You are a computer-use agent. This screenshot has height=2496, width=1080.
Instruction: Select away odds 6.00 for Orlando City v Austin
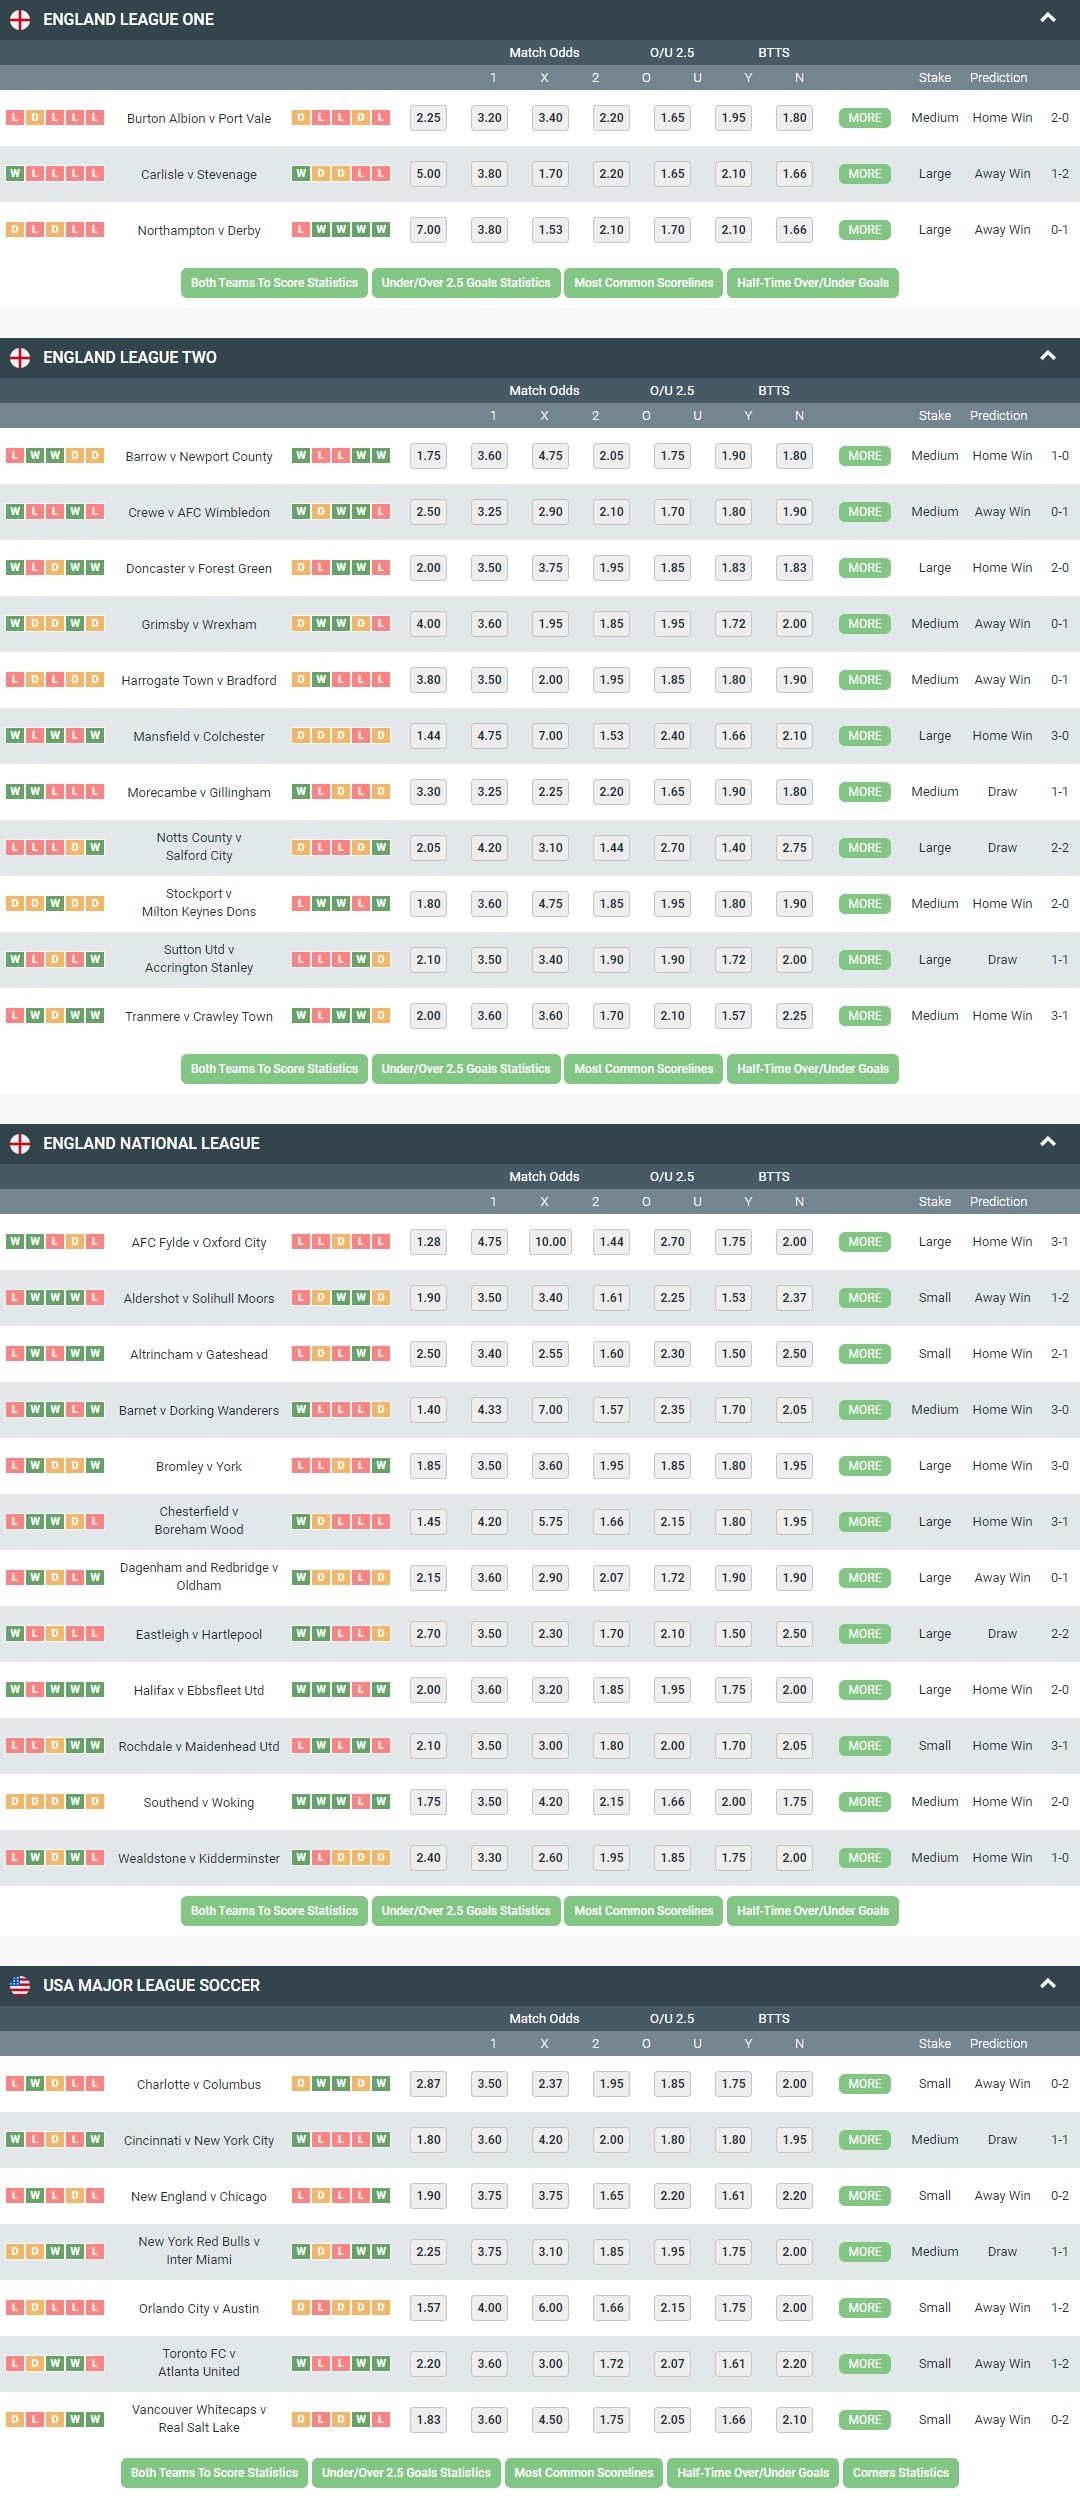[551, 2308]
